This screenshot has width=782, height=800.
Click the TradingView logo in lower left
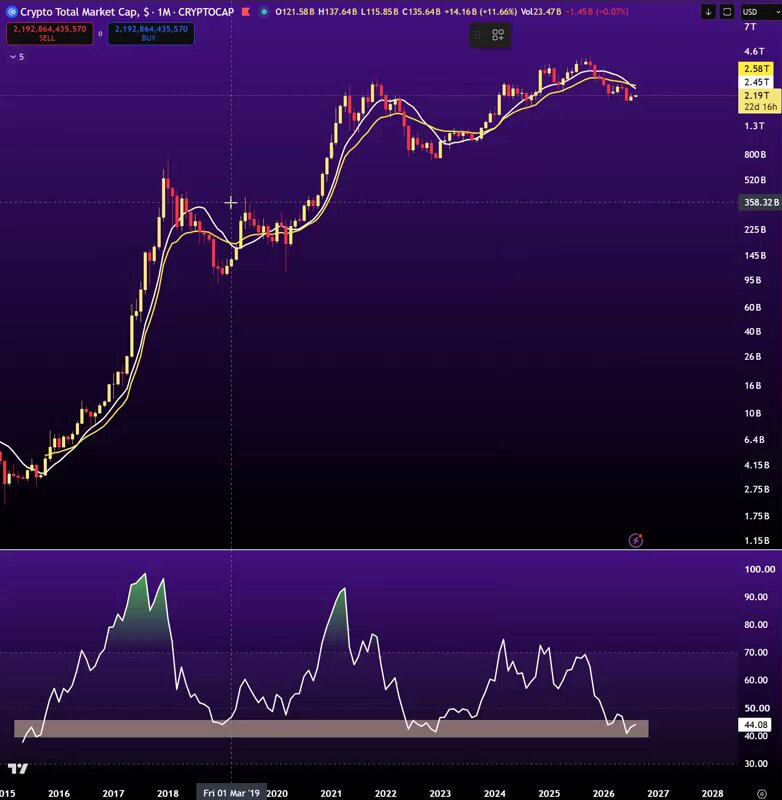18,768
